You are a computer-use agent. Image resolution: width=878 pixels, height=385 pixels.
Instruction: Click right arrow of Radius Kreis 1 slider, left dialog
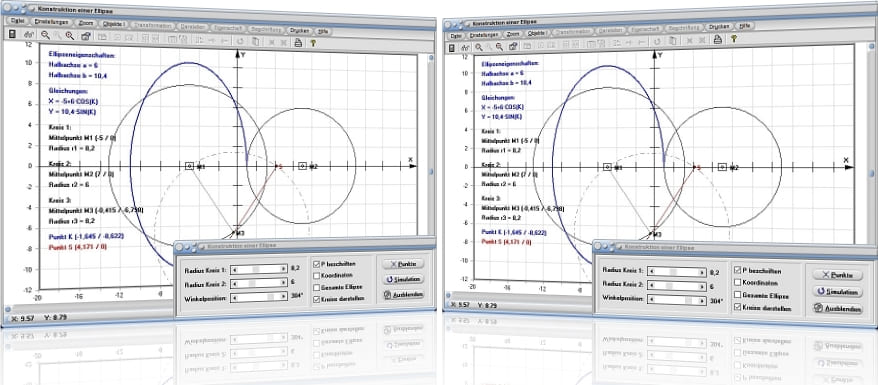click(x=283, y=269)
